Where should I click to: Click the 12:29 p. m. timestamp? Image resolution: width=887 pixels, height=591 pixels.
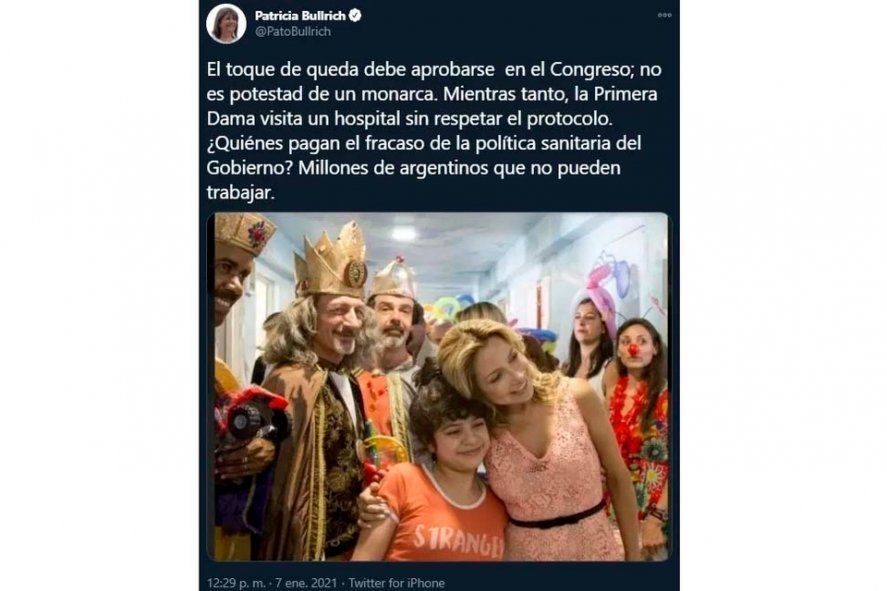236,583
